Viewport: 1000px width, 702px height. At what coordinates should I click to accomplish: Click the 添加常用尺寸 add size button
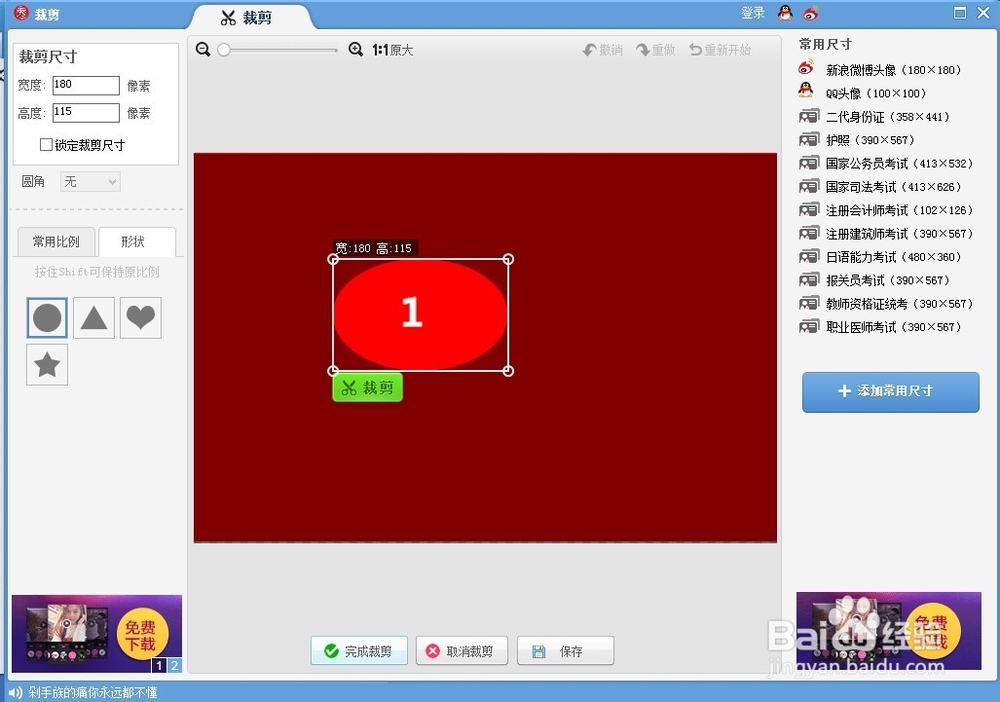pyautogui.click(x=889, y=393)
